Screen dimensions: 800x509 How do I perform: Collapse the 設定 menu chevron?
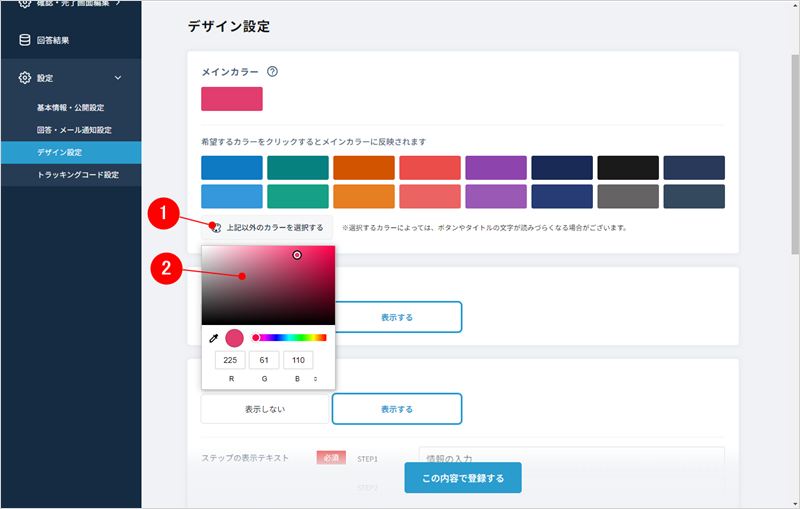[118, 77]
